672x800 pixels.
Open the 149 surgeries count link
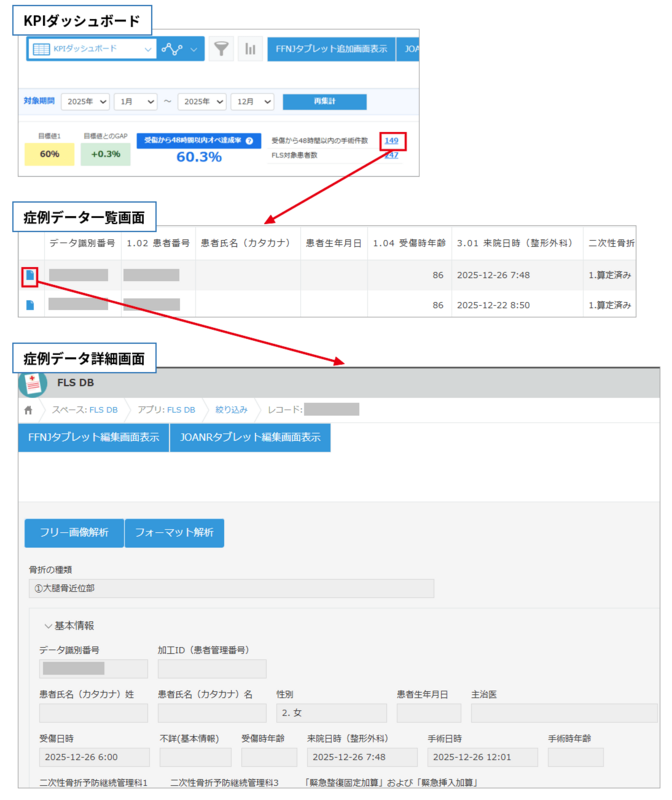(391, 141)
